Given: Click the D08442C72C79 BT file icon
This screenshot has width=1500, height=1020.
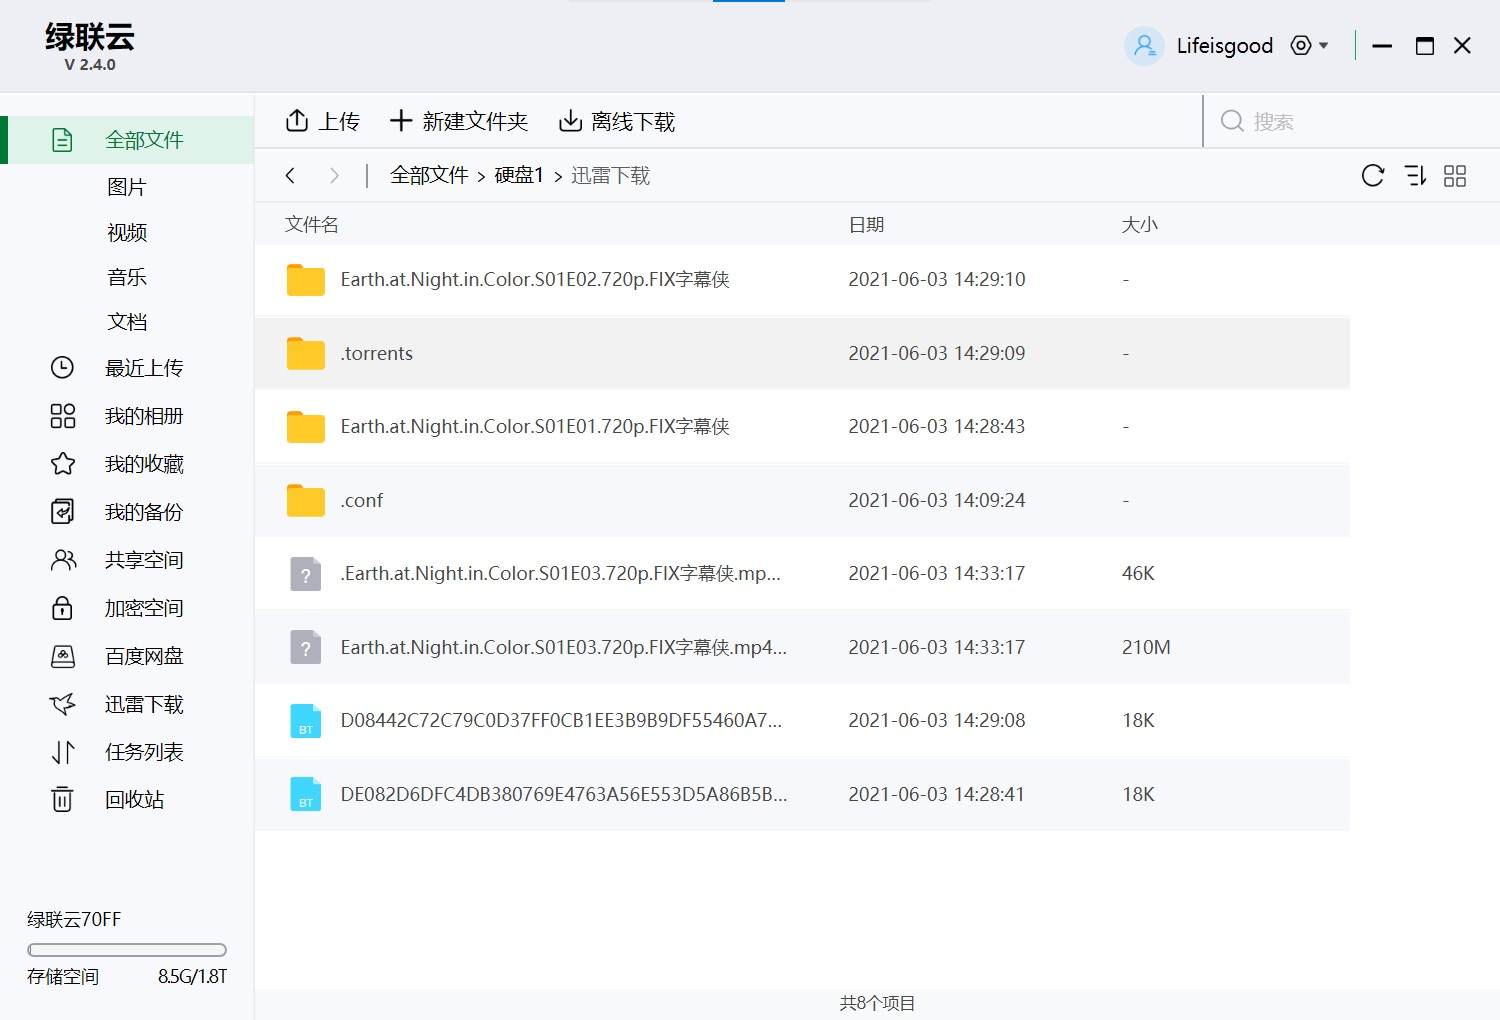Looking at the screenshot, I should [x=306, y=721].
